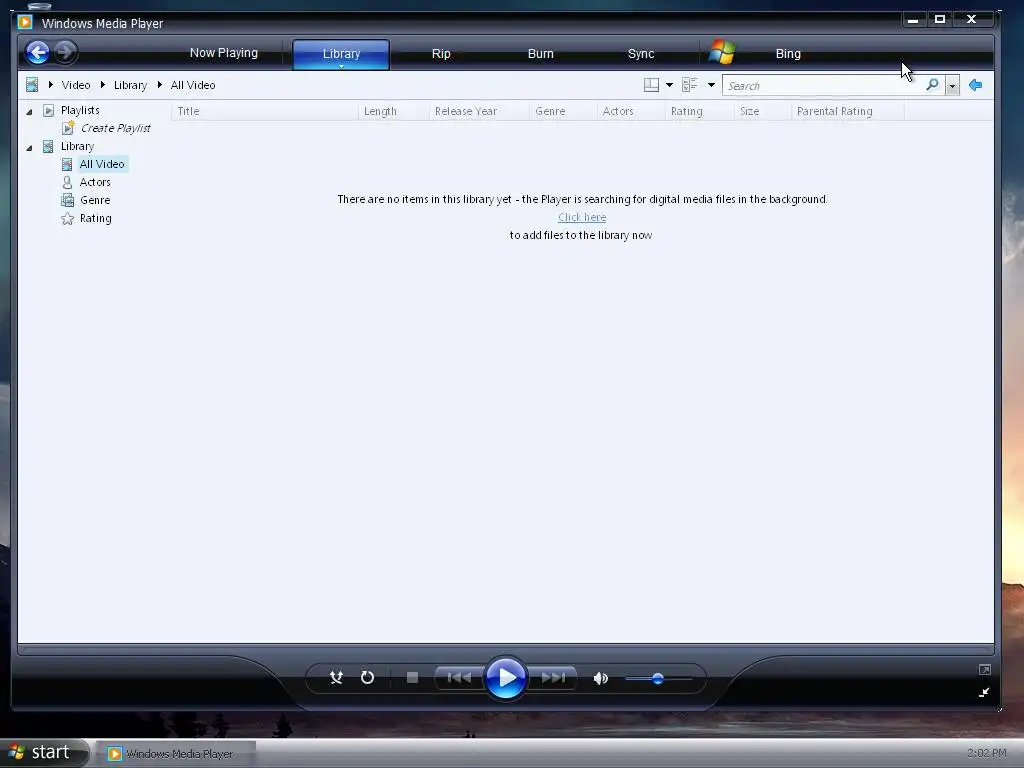Click the search magnifier icon
The width and height of the screenshot is (1024, 768).
click(933, 85)
